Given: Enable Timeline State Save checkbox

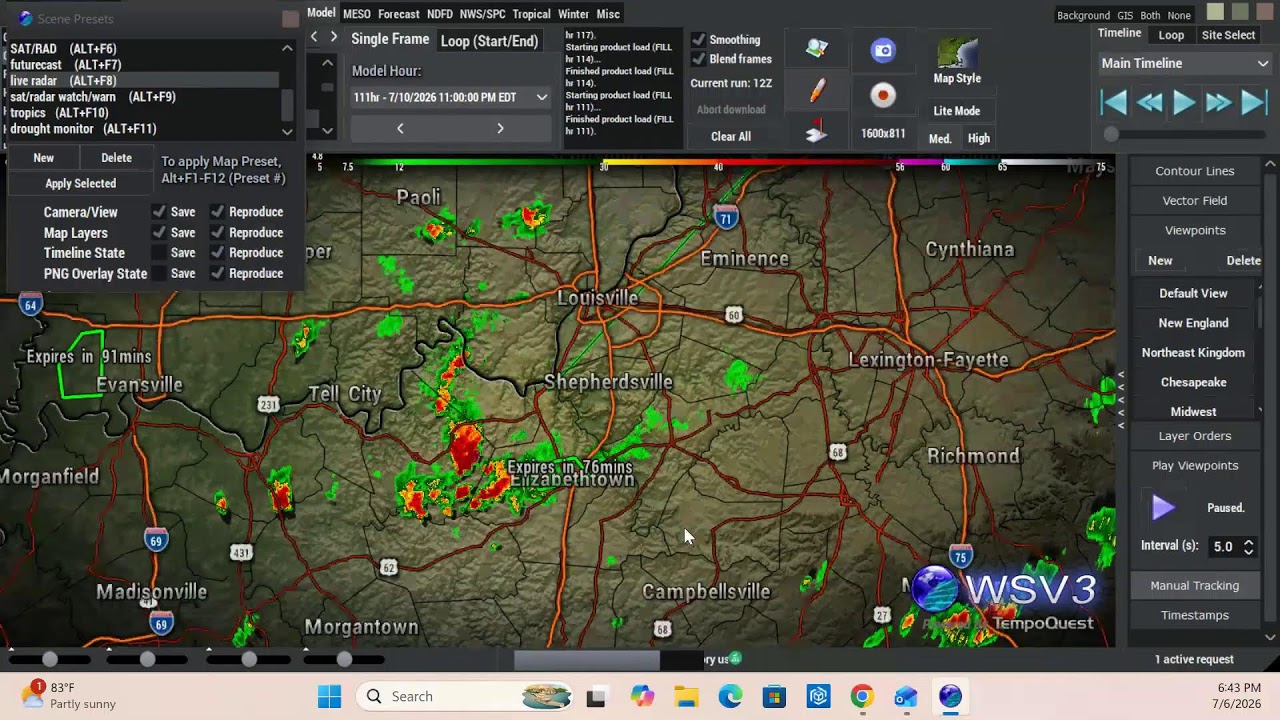Looking at the screenshot, I should (x=158, y=253).
